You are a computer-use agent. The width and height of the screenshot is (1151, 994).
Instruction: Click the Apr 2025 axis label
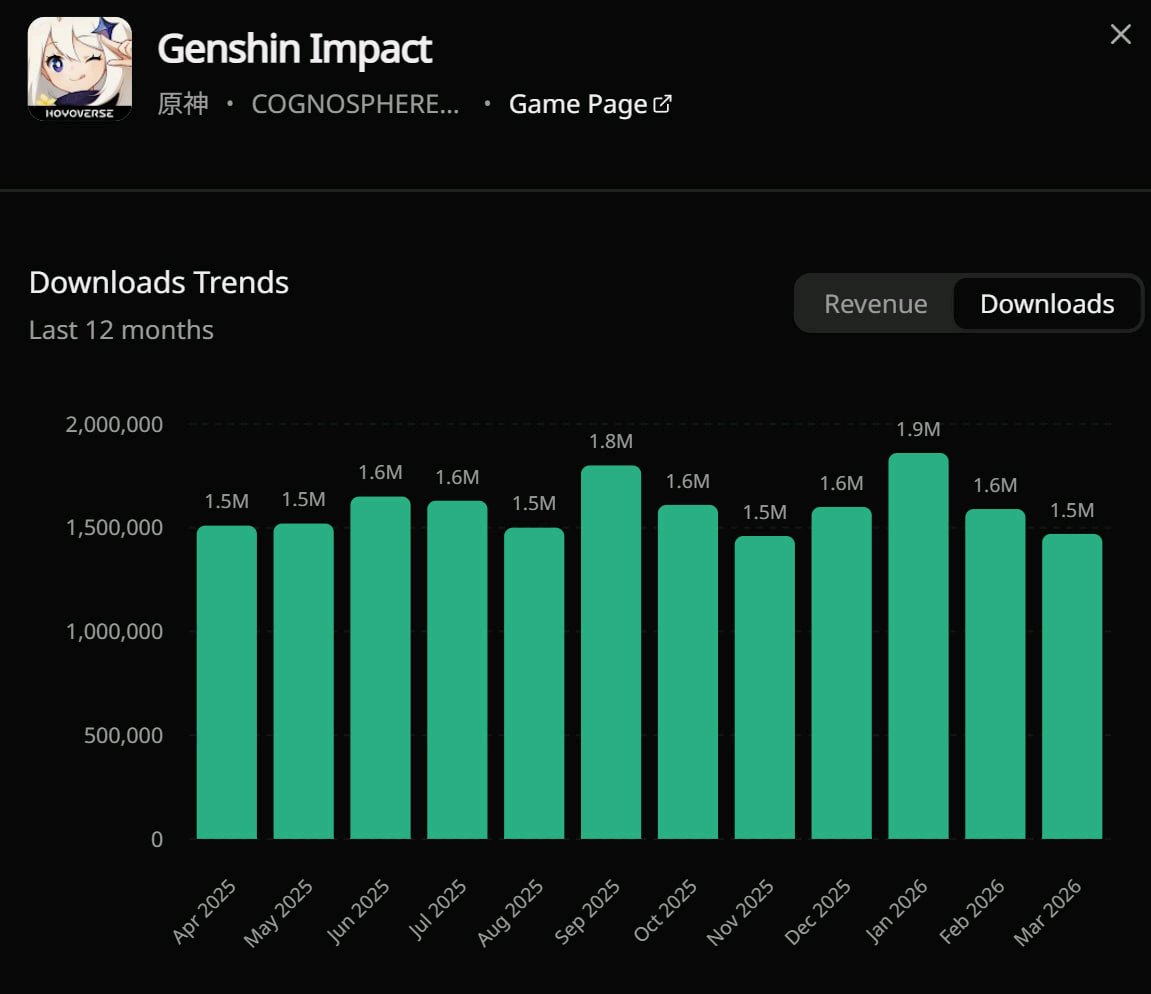click(204, 911)
